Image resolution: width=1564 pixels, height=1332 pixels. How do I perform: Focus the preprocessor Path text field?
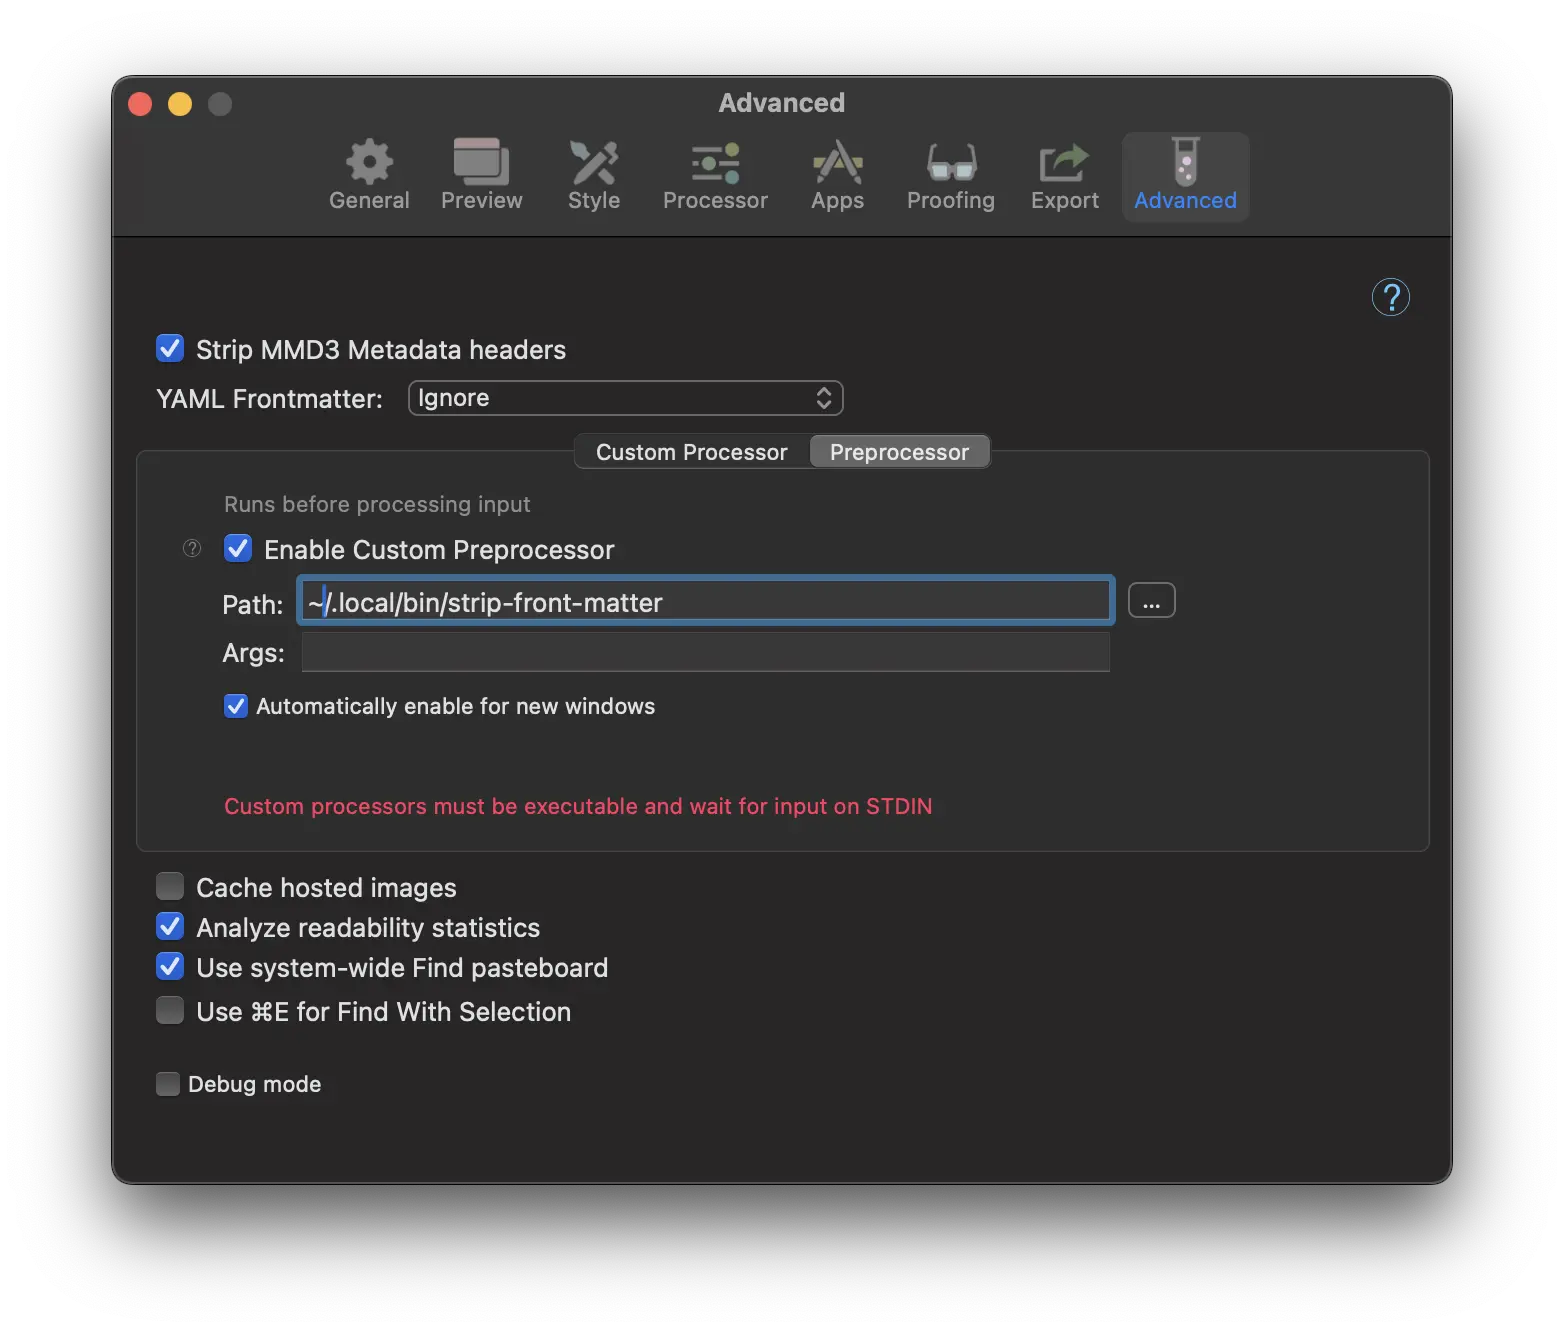[x=705, y=602]
